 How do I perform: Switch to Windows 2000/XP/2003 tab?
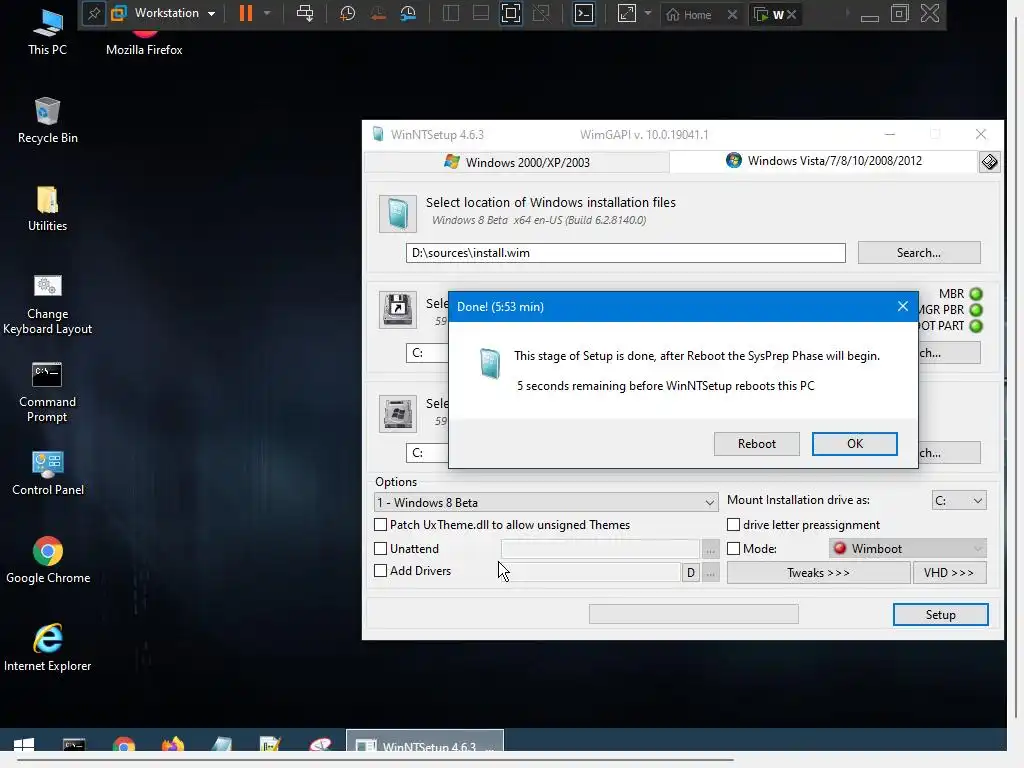(517, 162)
